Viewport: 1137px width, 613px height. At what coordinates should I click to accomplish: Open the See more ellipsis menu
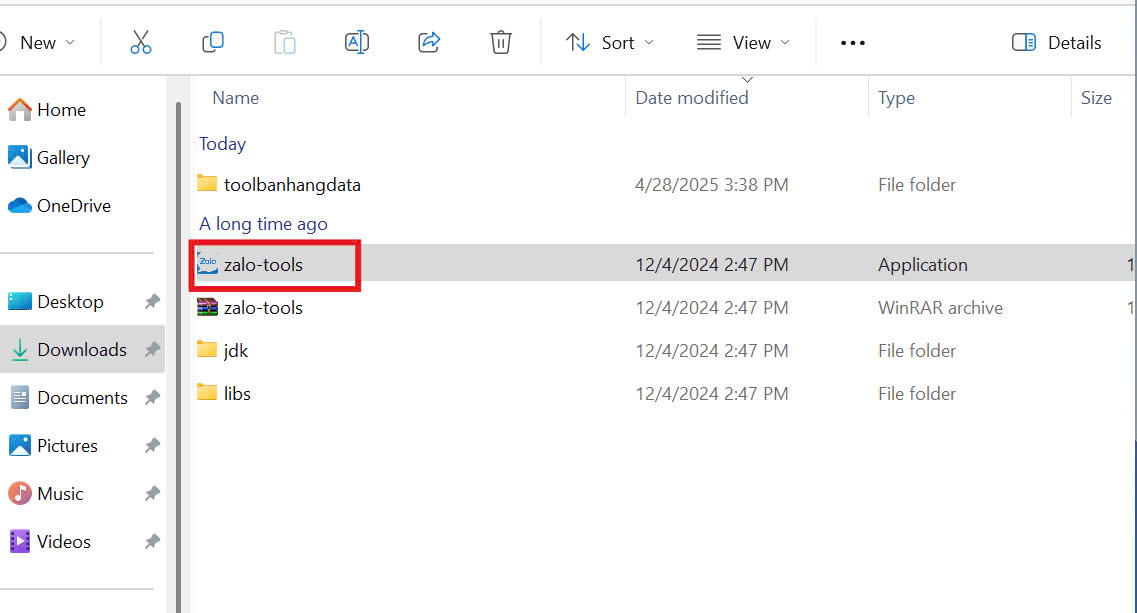853,43
